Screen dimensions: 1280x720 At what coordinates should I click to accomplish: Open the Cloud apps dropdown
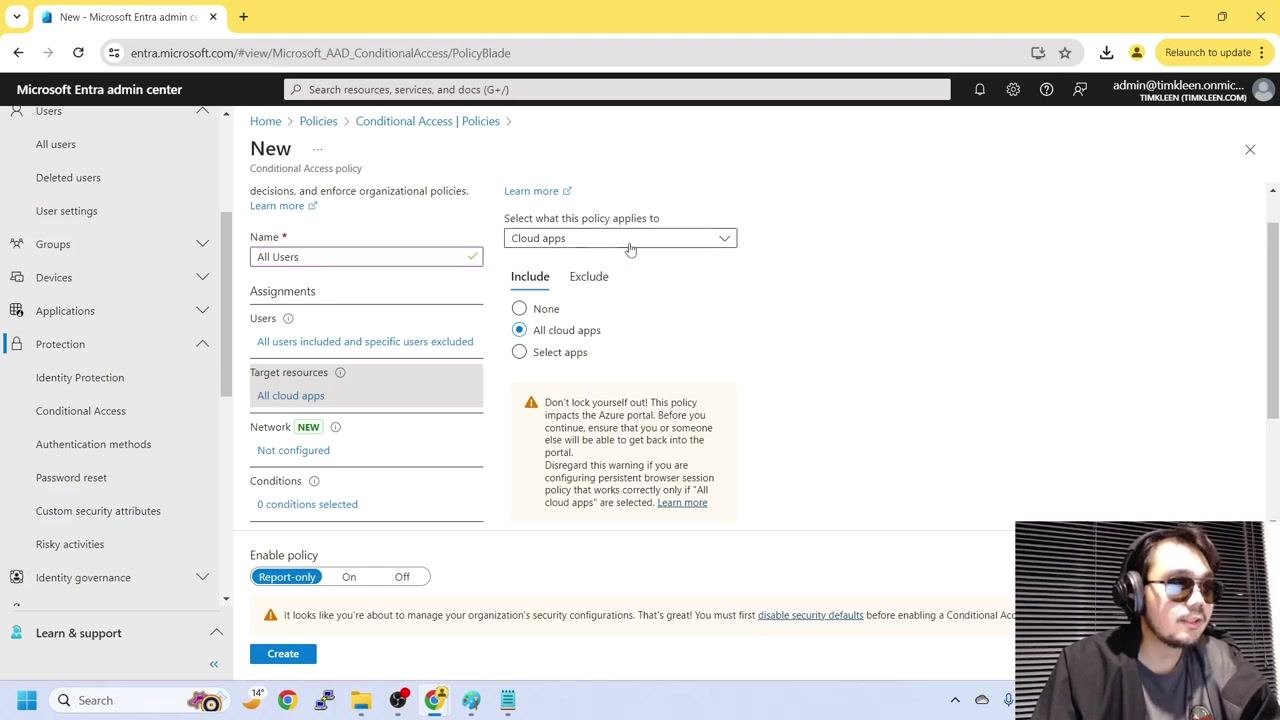coord(620,238)
